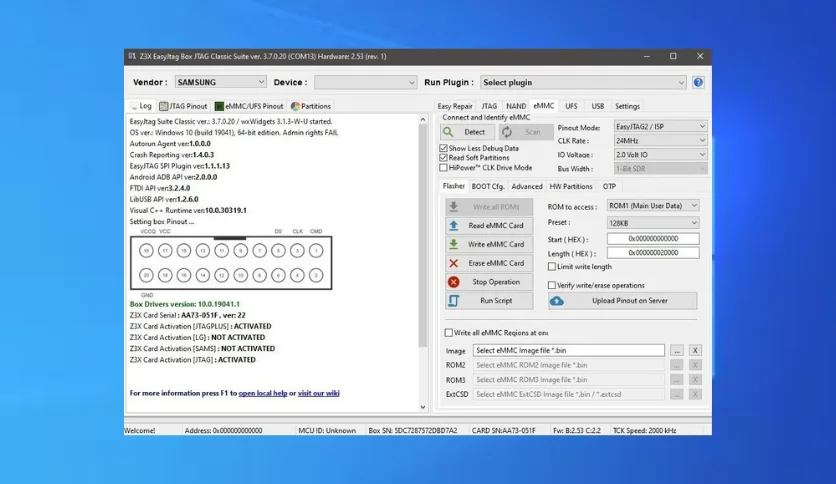Expand the Bus Width dropdown
Viewport: 836px width, 484px height.
660,168
